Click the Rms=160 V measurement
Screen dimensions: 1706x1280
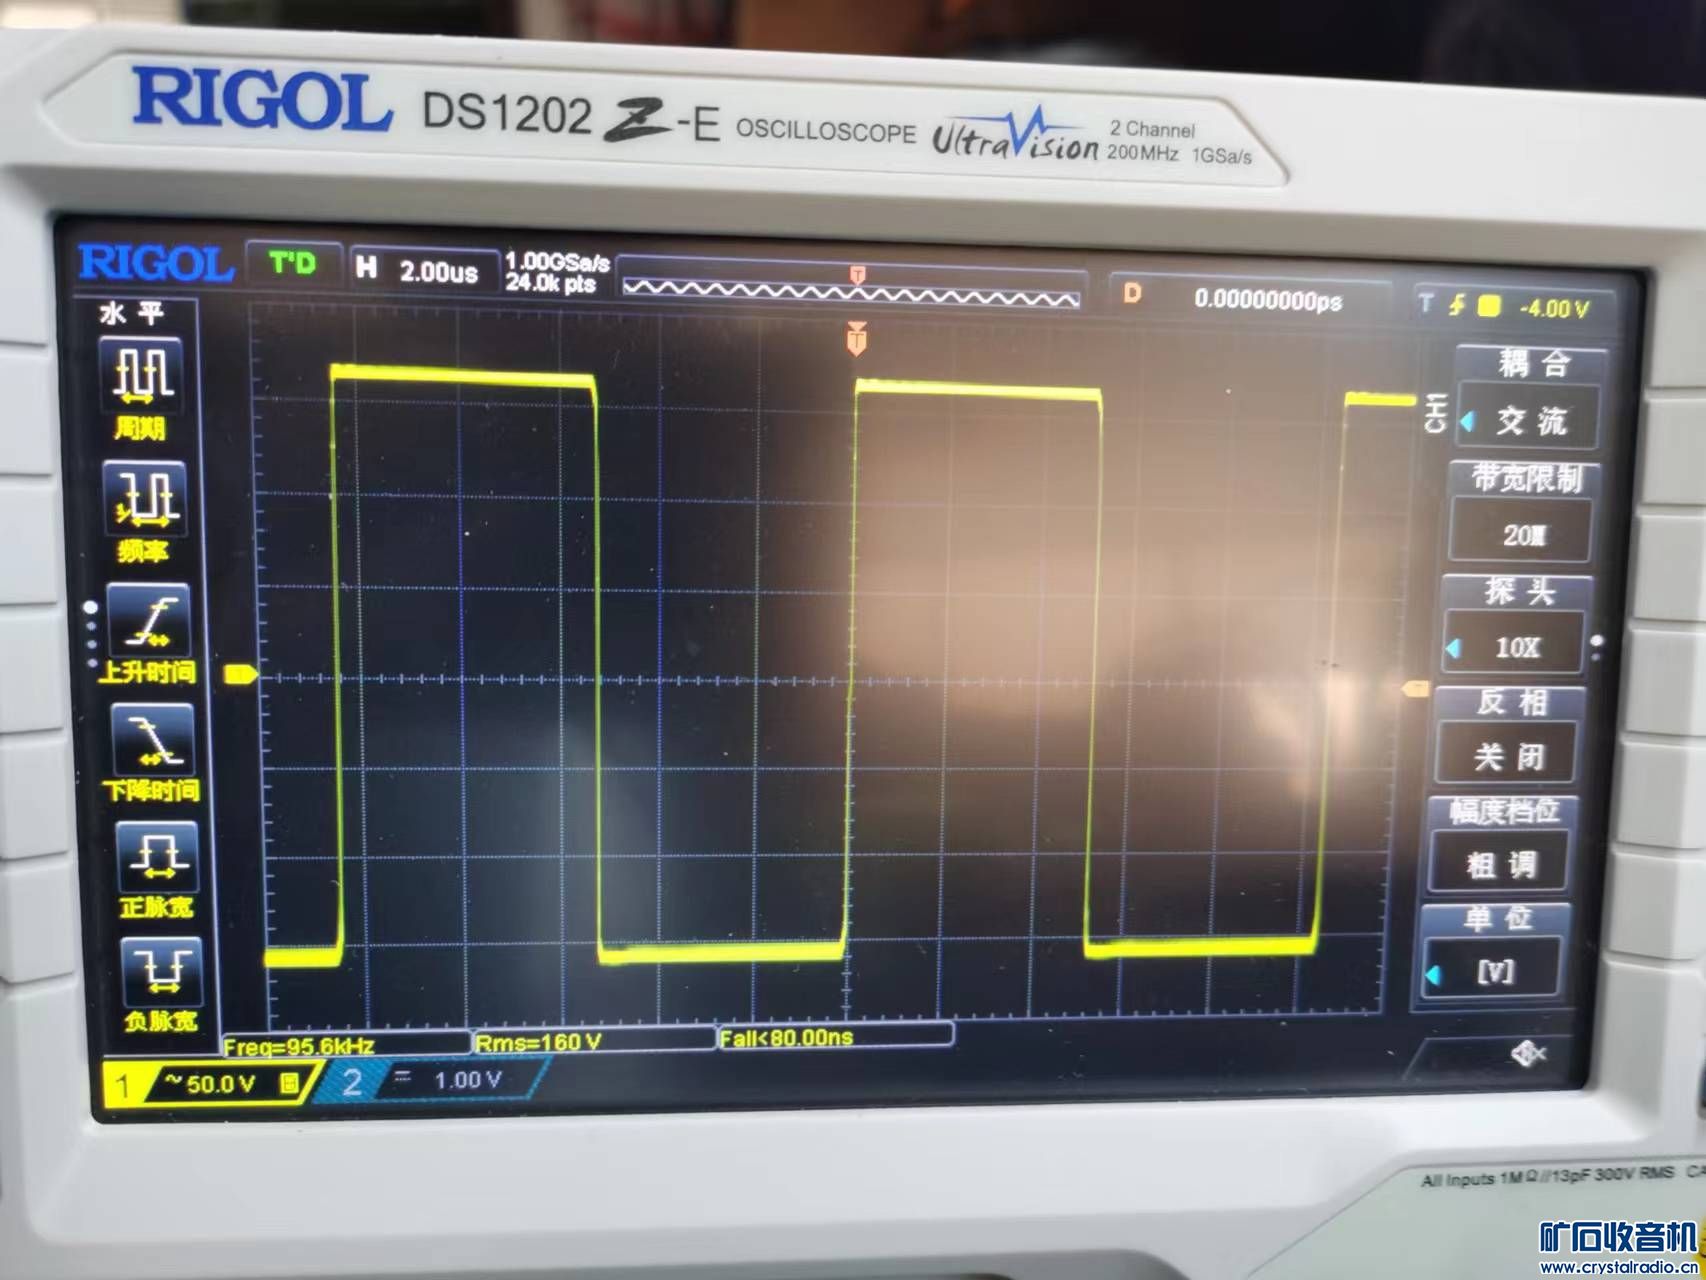594,1042
